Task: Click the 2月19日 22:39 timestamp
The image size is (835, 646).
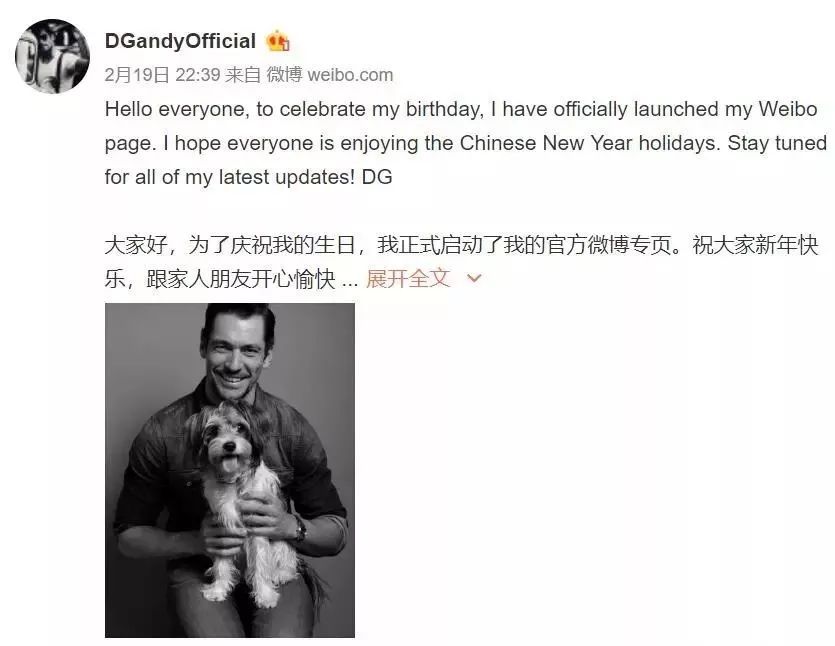Action: [x=162, y=75]
